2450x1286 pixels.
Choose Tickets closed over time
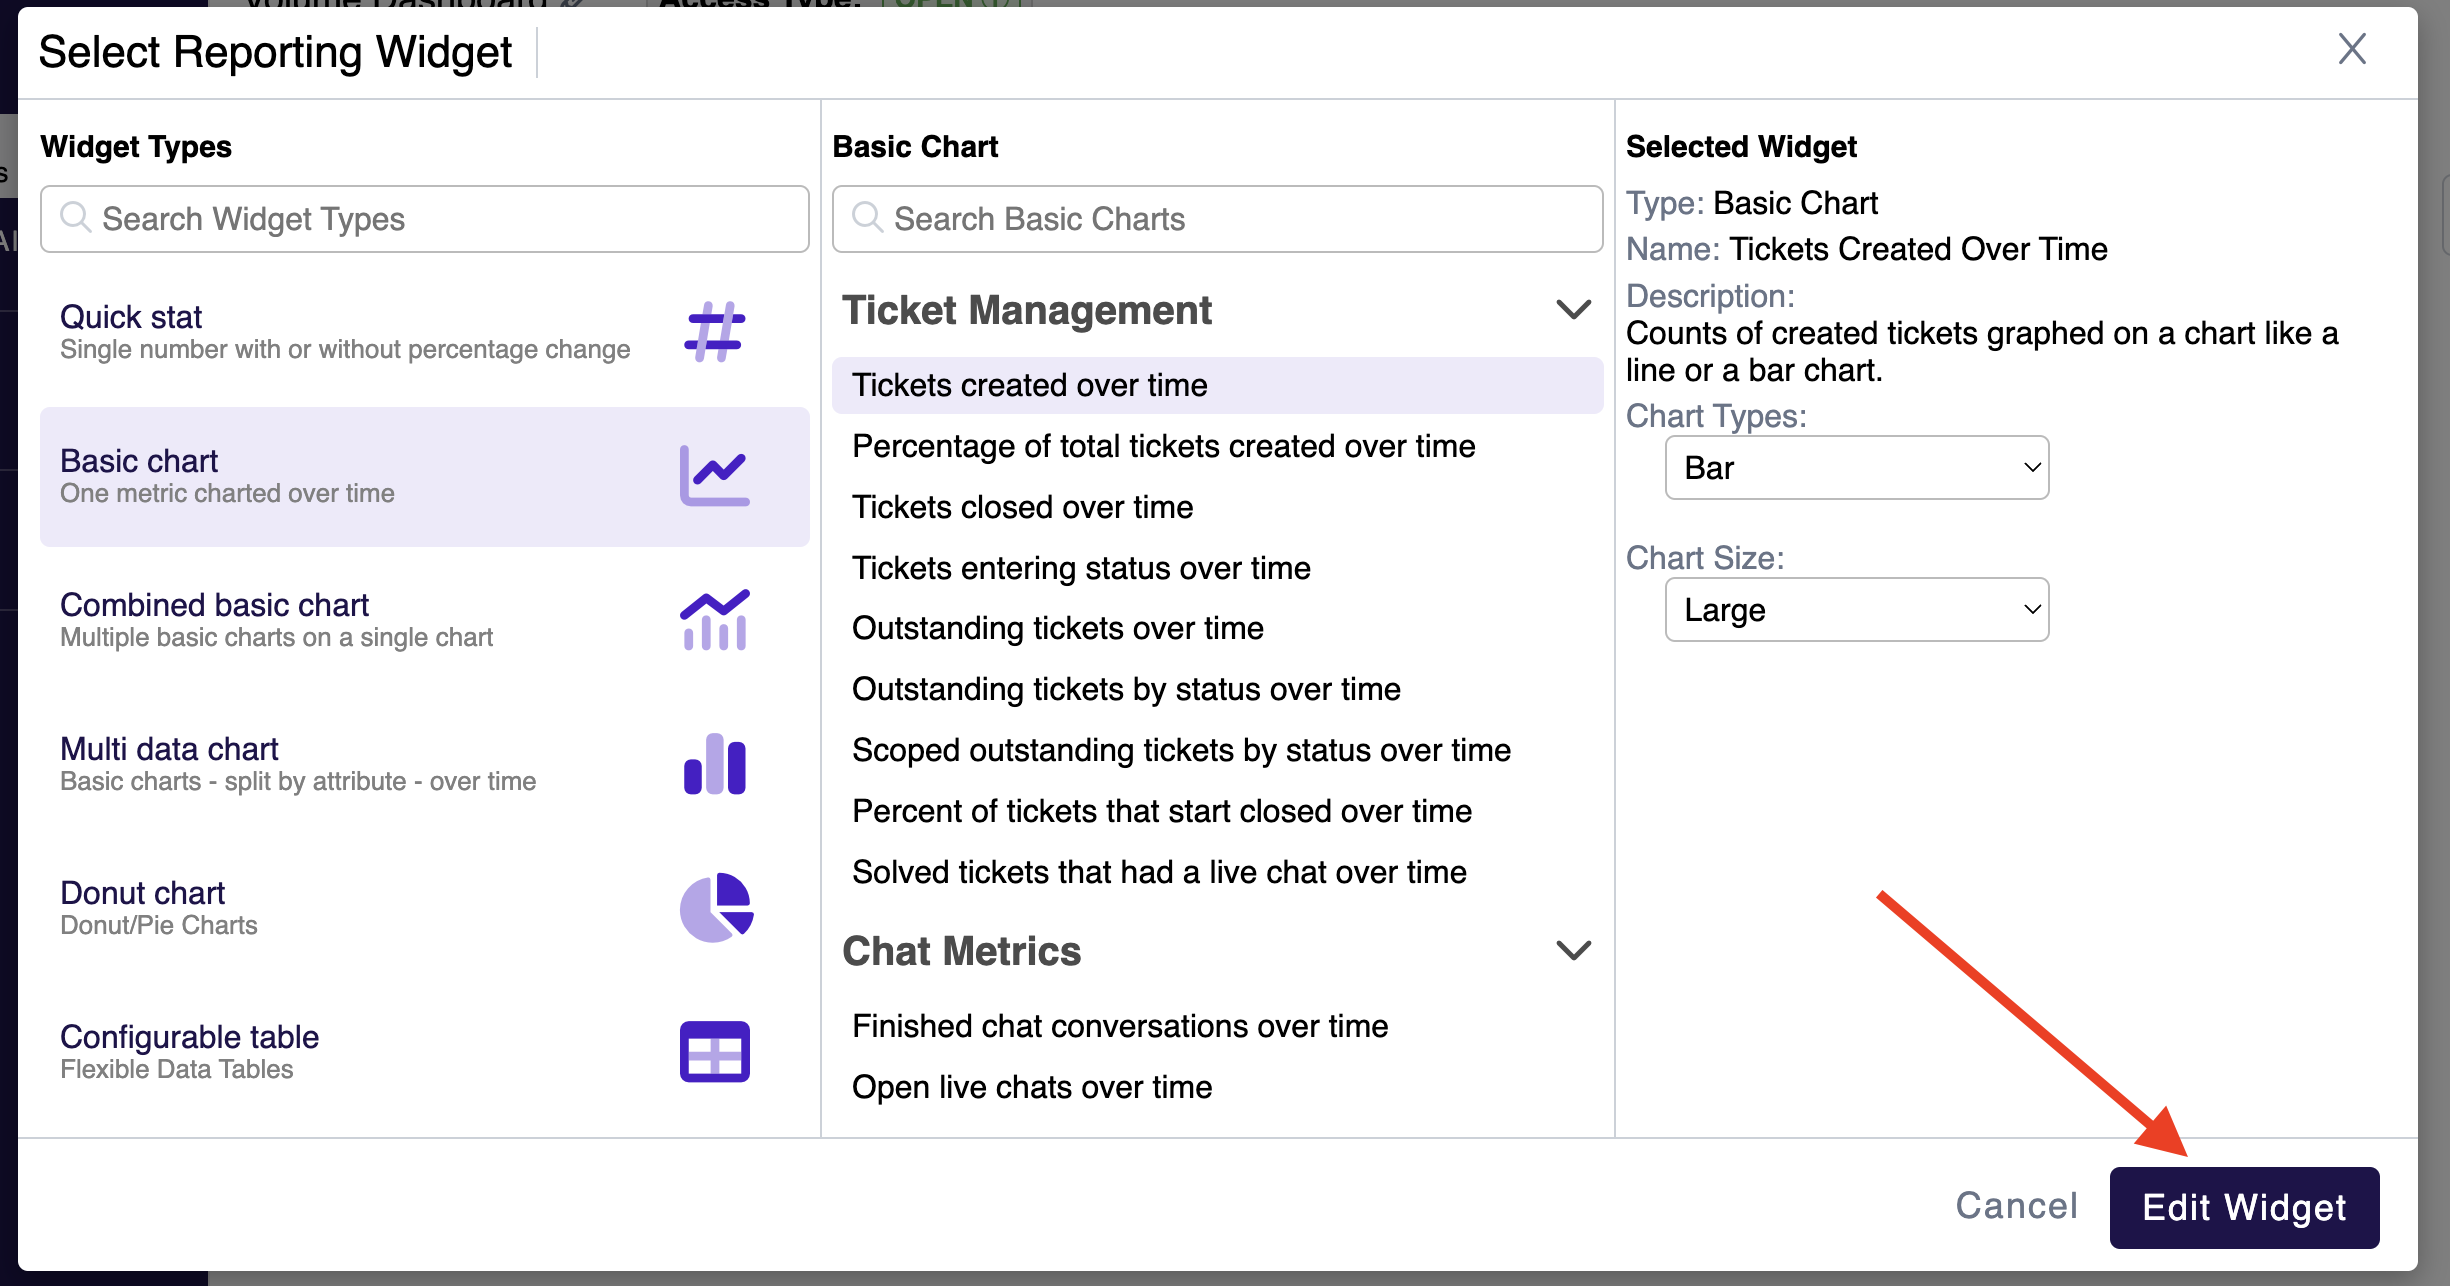[1217, 508]
